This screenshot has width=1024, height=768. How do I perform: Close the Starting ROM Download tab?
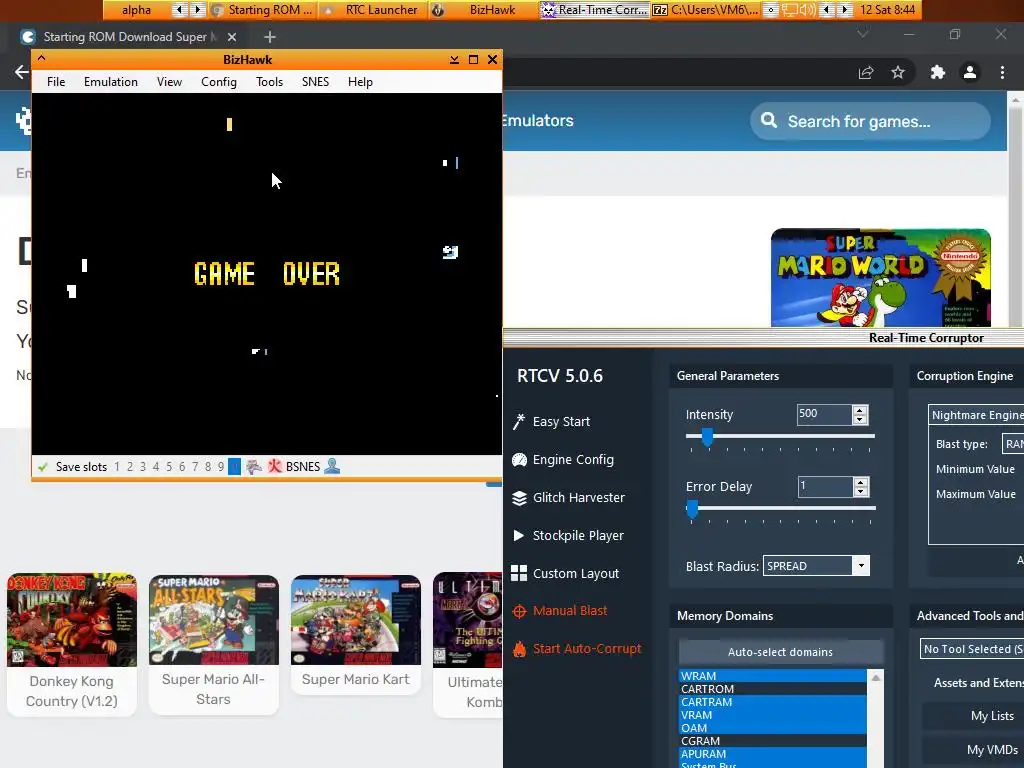point(232,37)
